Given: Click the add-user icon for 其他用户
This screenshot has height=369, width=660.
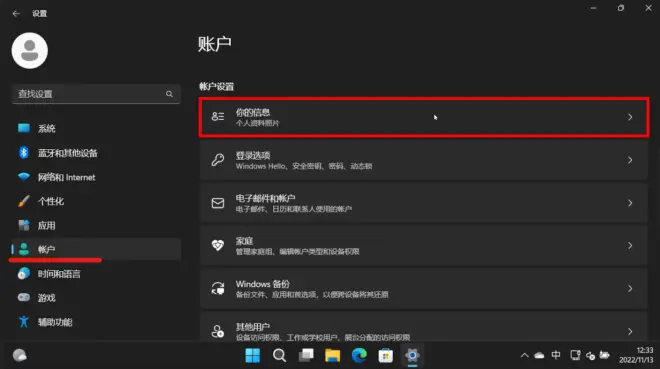Looking at the screenshot, I should [x=218, y=332].
